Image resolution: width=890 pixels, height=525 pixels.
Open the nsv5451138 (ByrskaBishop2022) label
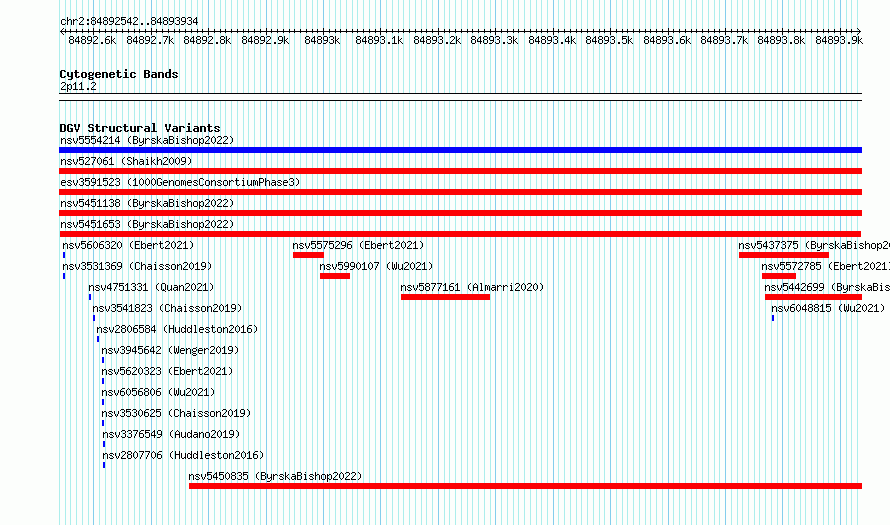click(147, 203)
